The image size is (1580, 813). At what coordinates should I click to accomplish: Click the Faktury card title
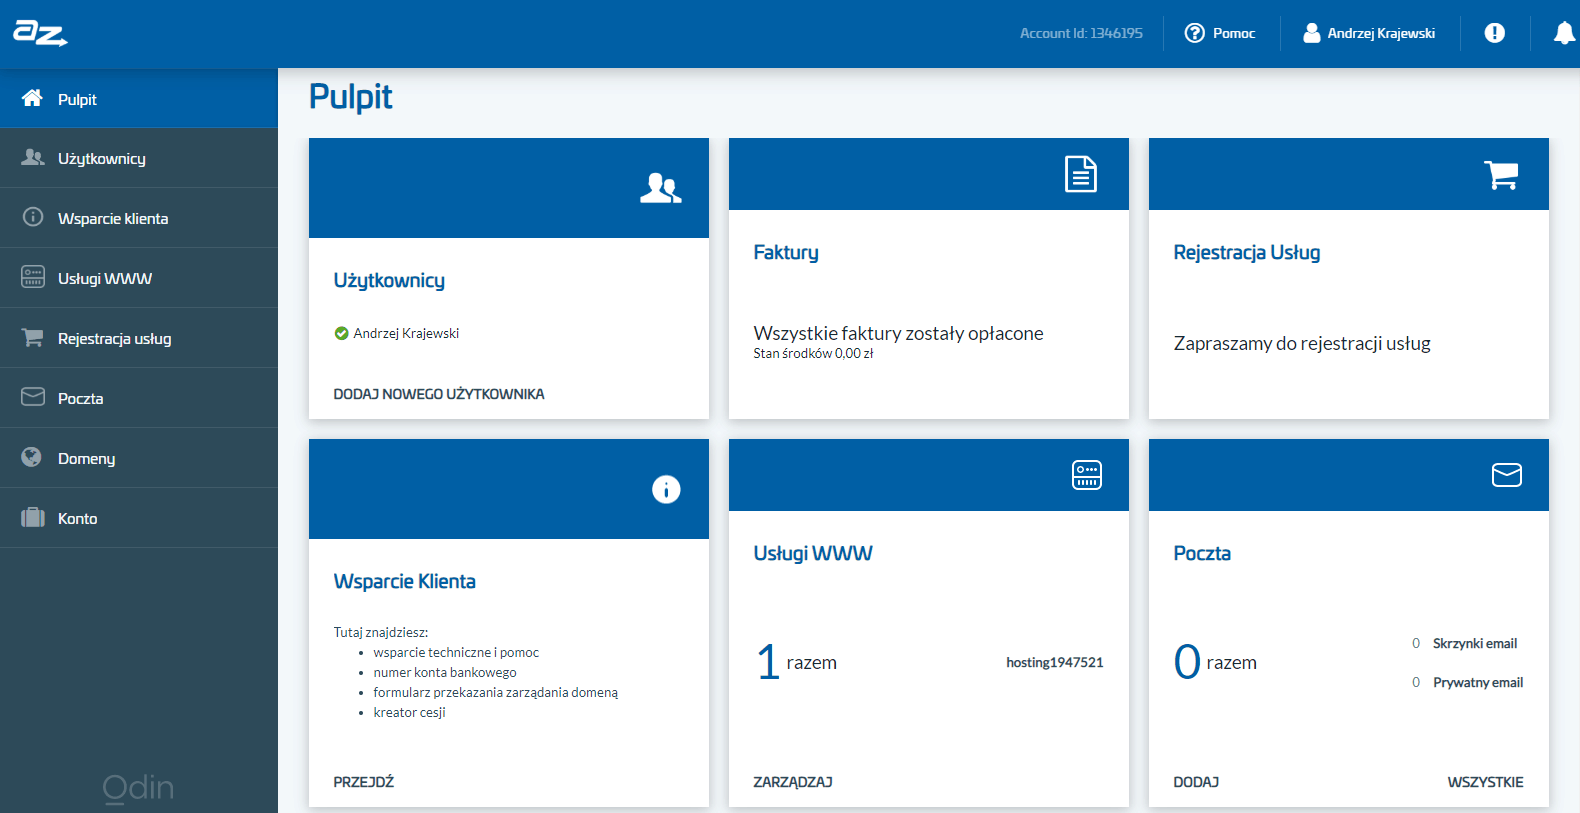(786, 253)
